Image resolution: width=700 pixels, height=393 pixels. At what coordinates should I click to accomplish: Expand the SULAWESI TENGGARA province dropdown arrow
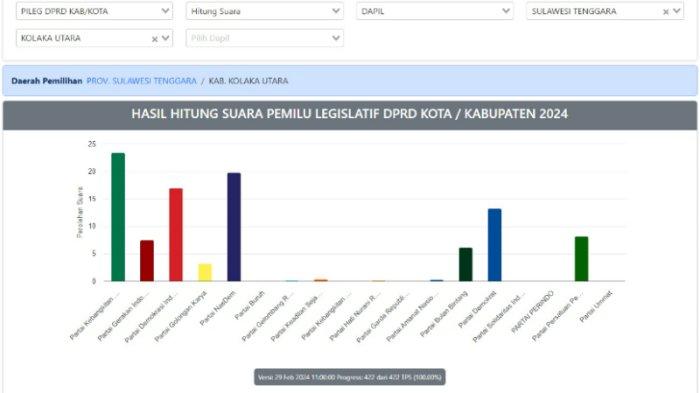[x=677, y=11]
